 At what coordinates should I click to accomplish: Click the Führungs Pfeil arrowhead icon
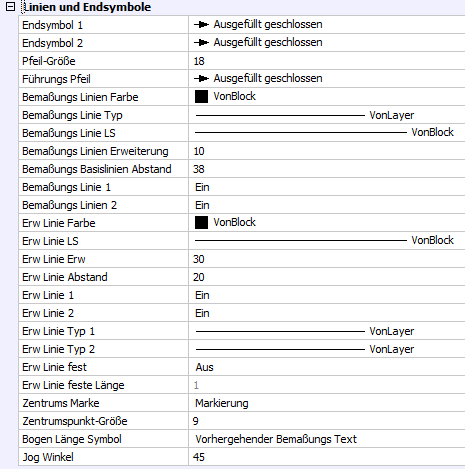click(x=201, y=79)
